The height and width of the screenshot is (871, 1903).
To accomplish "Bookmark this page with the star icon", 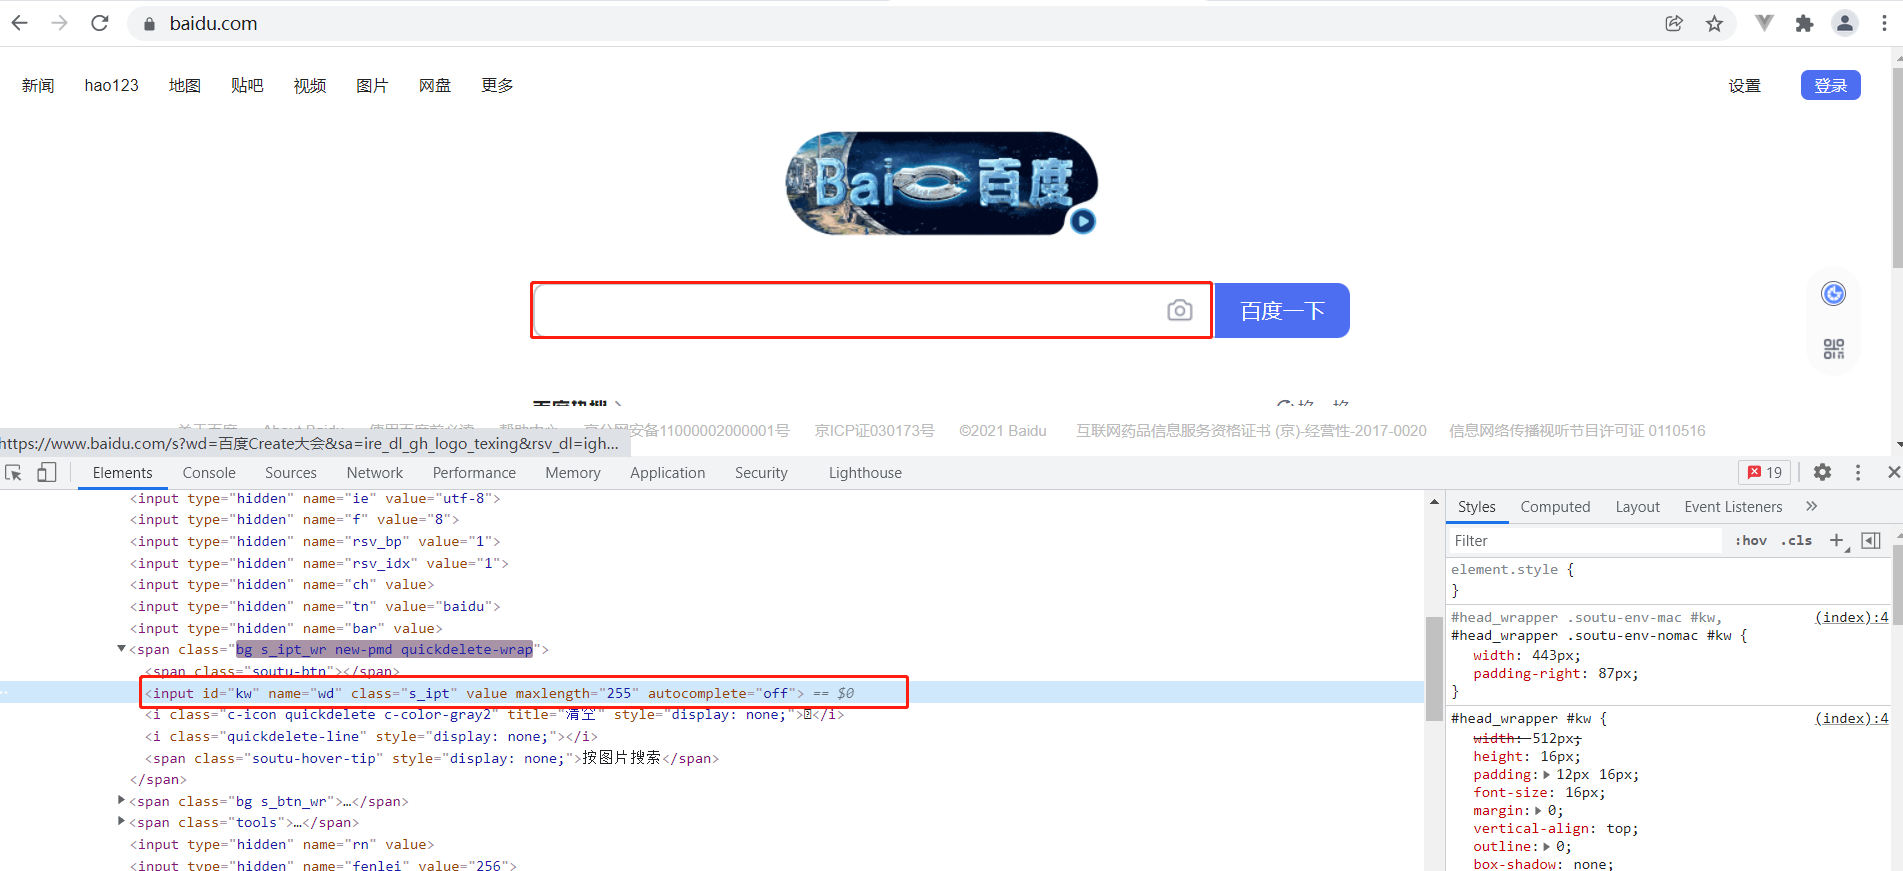I will click(x=1715, y=23).
